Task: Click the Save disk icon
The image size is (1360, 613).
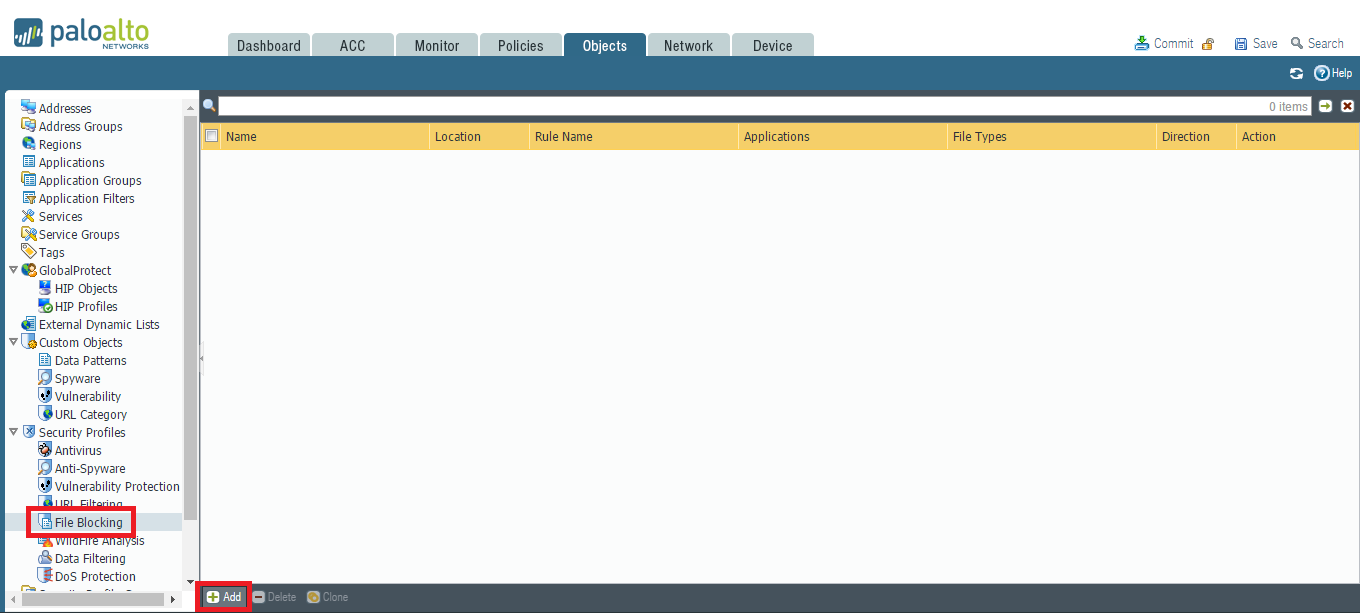Action: [x=1241, y=44]
